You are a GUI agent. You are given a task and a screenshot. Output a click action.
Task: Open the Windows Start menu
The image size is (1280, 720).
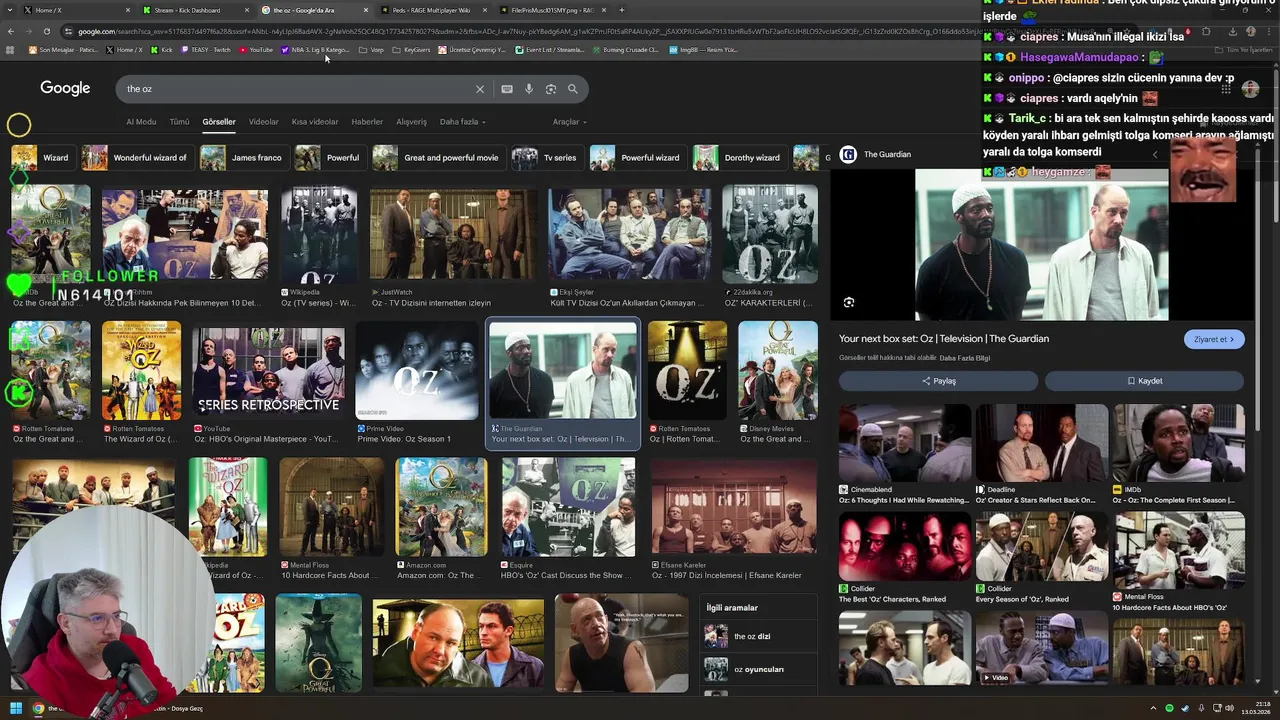[x=16, y=708]
